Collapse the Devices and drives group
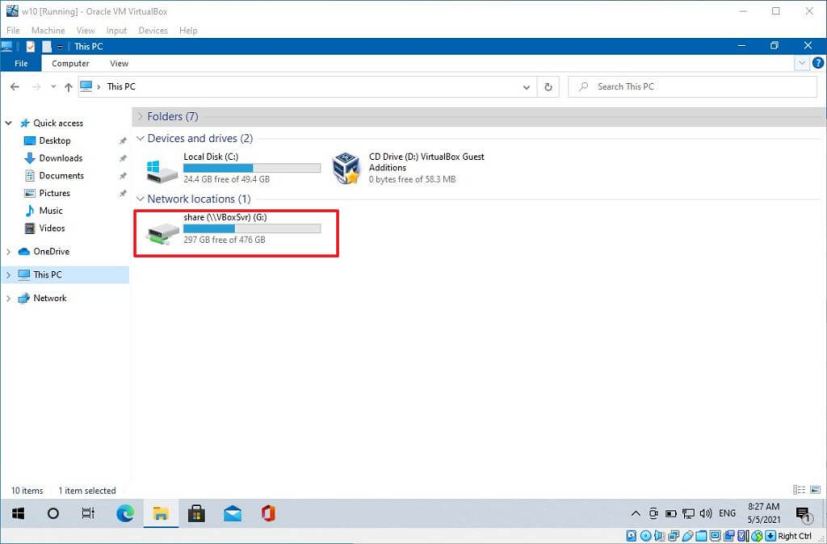 point(140,138)
